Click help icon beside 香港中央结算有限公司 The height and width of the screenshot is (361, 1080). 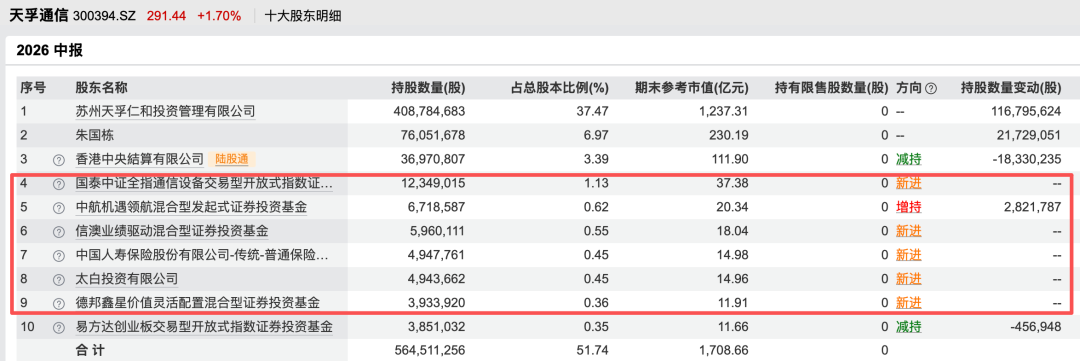59,159
